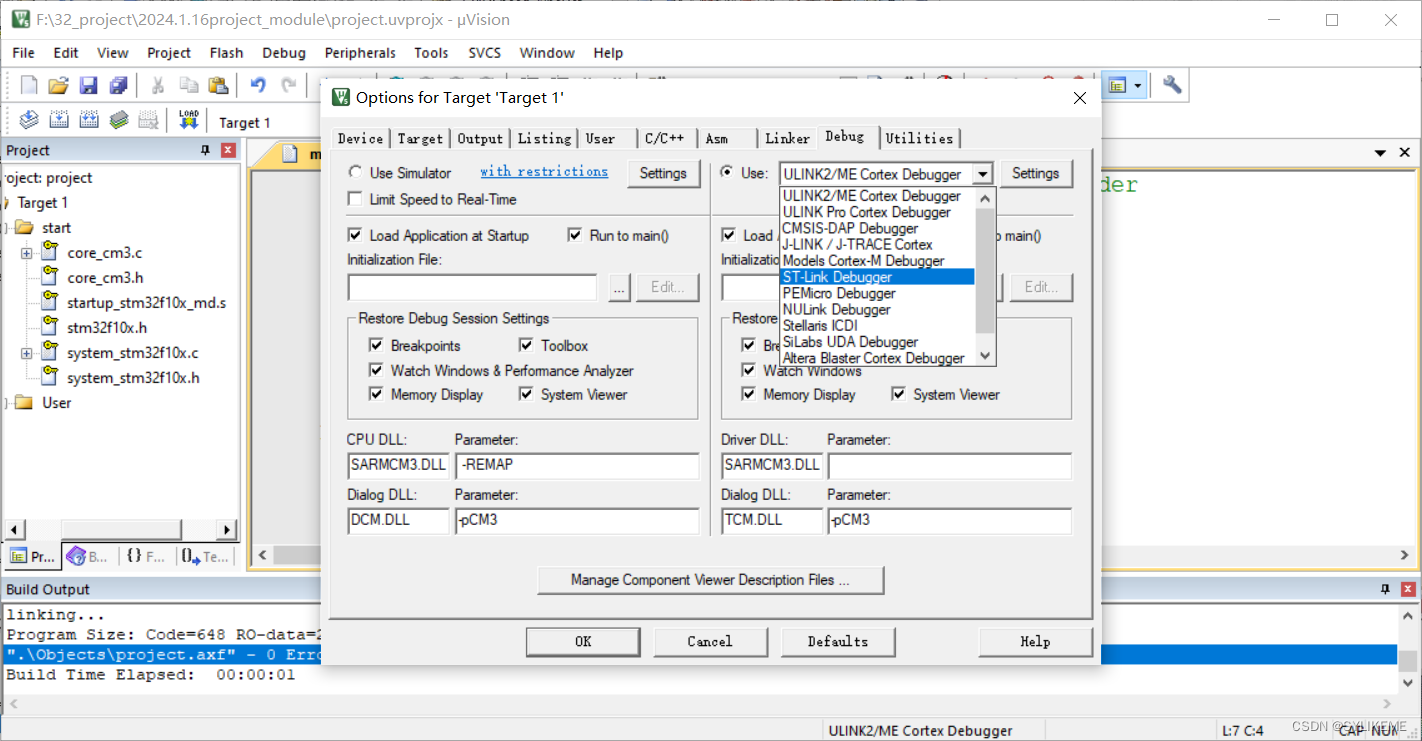
Task: Click the Cut scissors icon
Action: [x=158, y=86]
